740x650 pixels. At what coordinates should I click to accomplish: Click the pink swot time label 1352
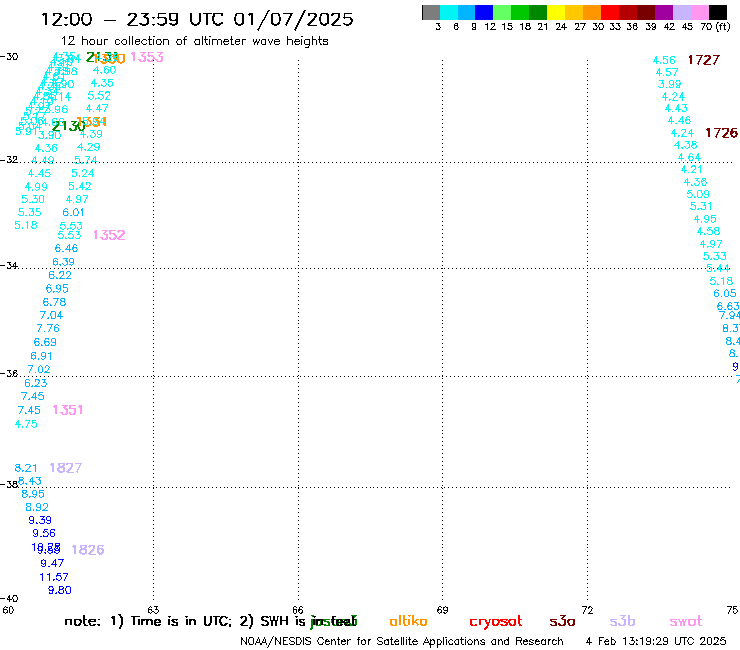109,235
